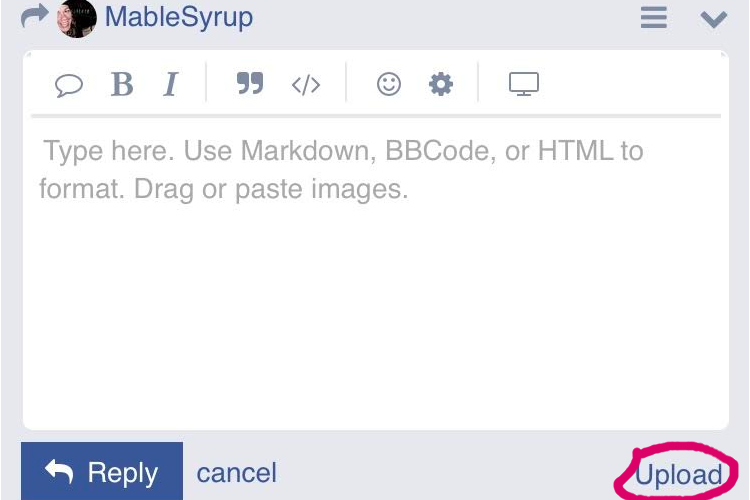Submit the post with the Reply button
750x500 pixels.
pos(102,472)
